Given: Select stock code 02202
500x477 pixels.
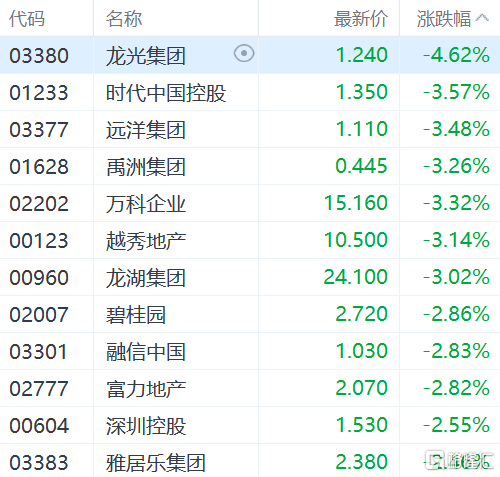Looking at the screenshot, I should click(x=39, y=204).
